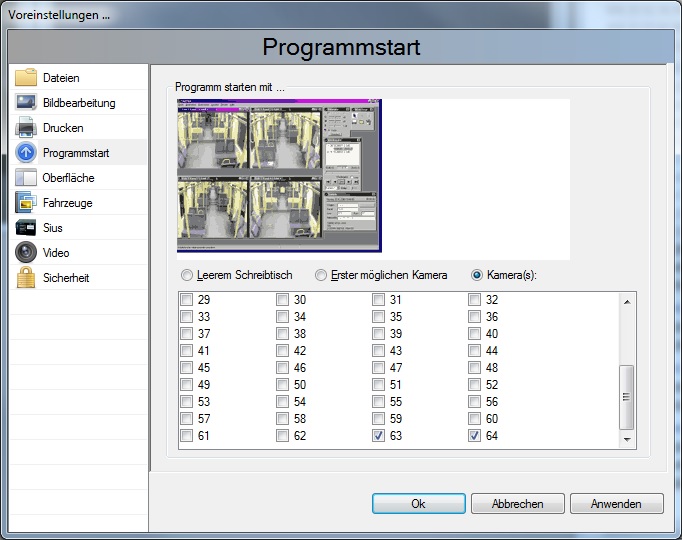Click the Abbrechen button

517,504
